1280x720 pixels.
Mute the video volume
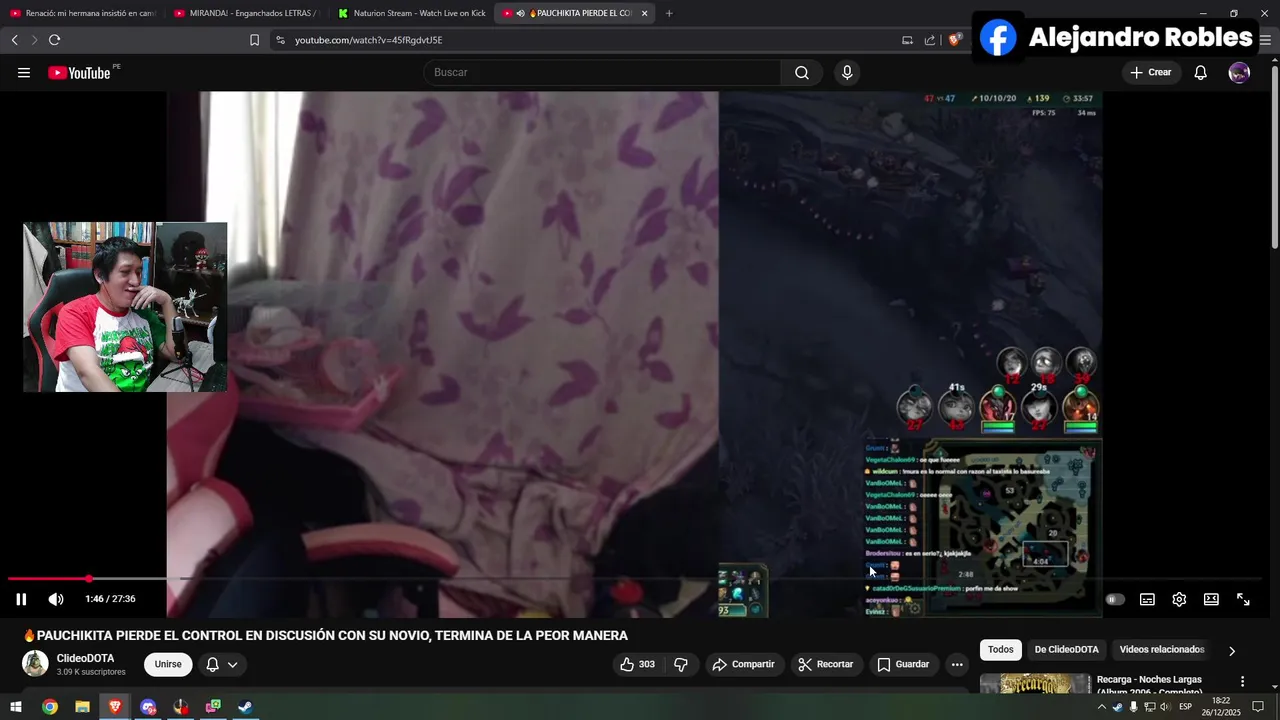tap(56, 599)
